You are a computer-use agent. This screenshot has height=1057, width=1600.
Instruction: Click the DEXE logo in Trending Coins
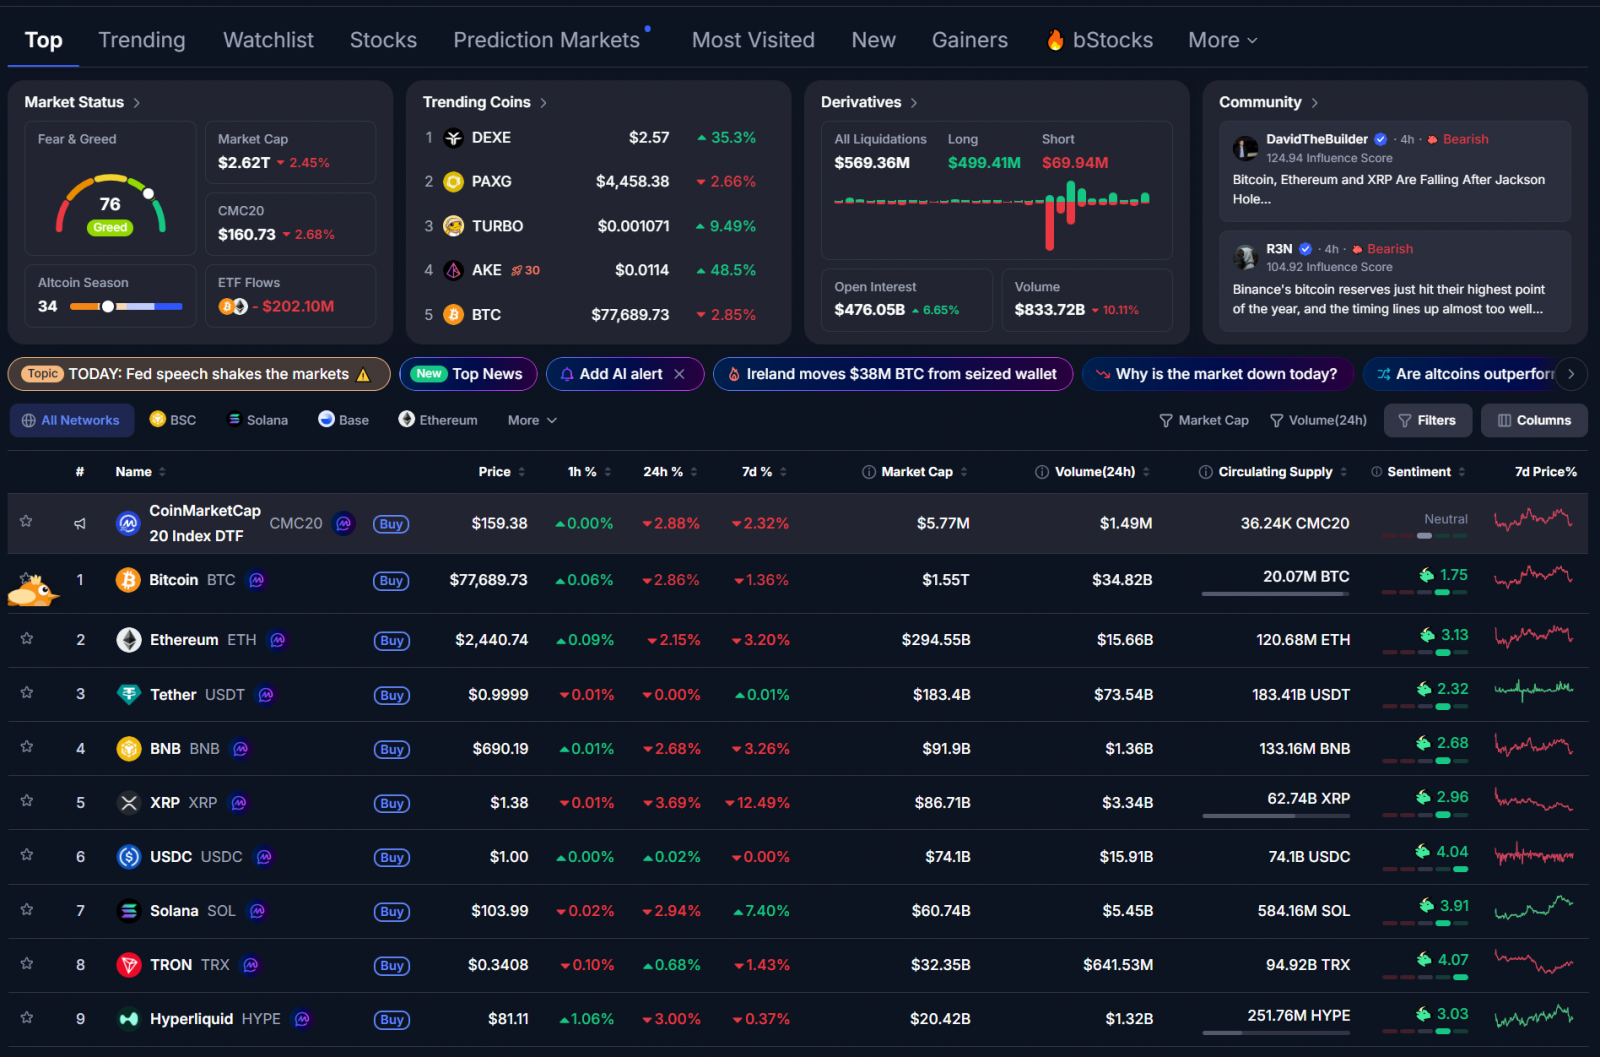click(453, 138)
